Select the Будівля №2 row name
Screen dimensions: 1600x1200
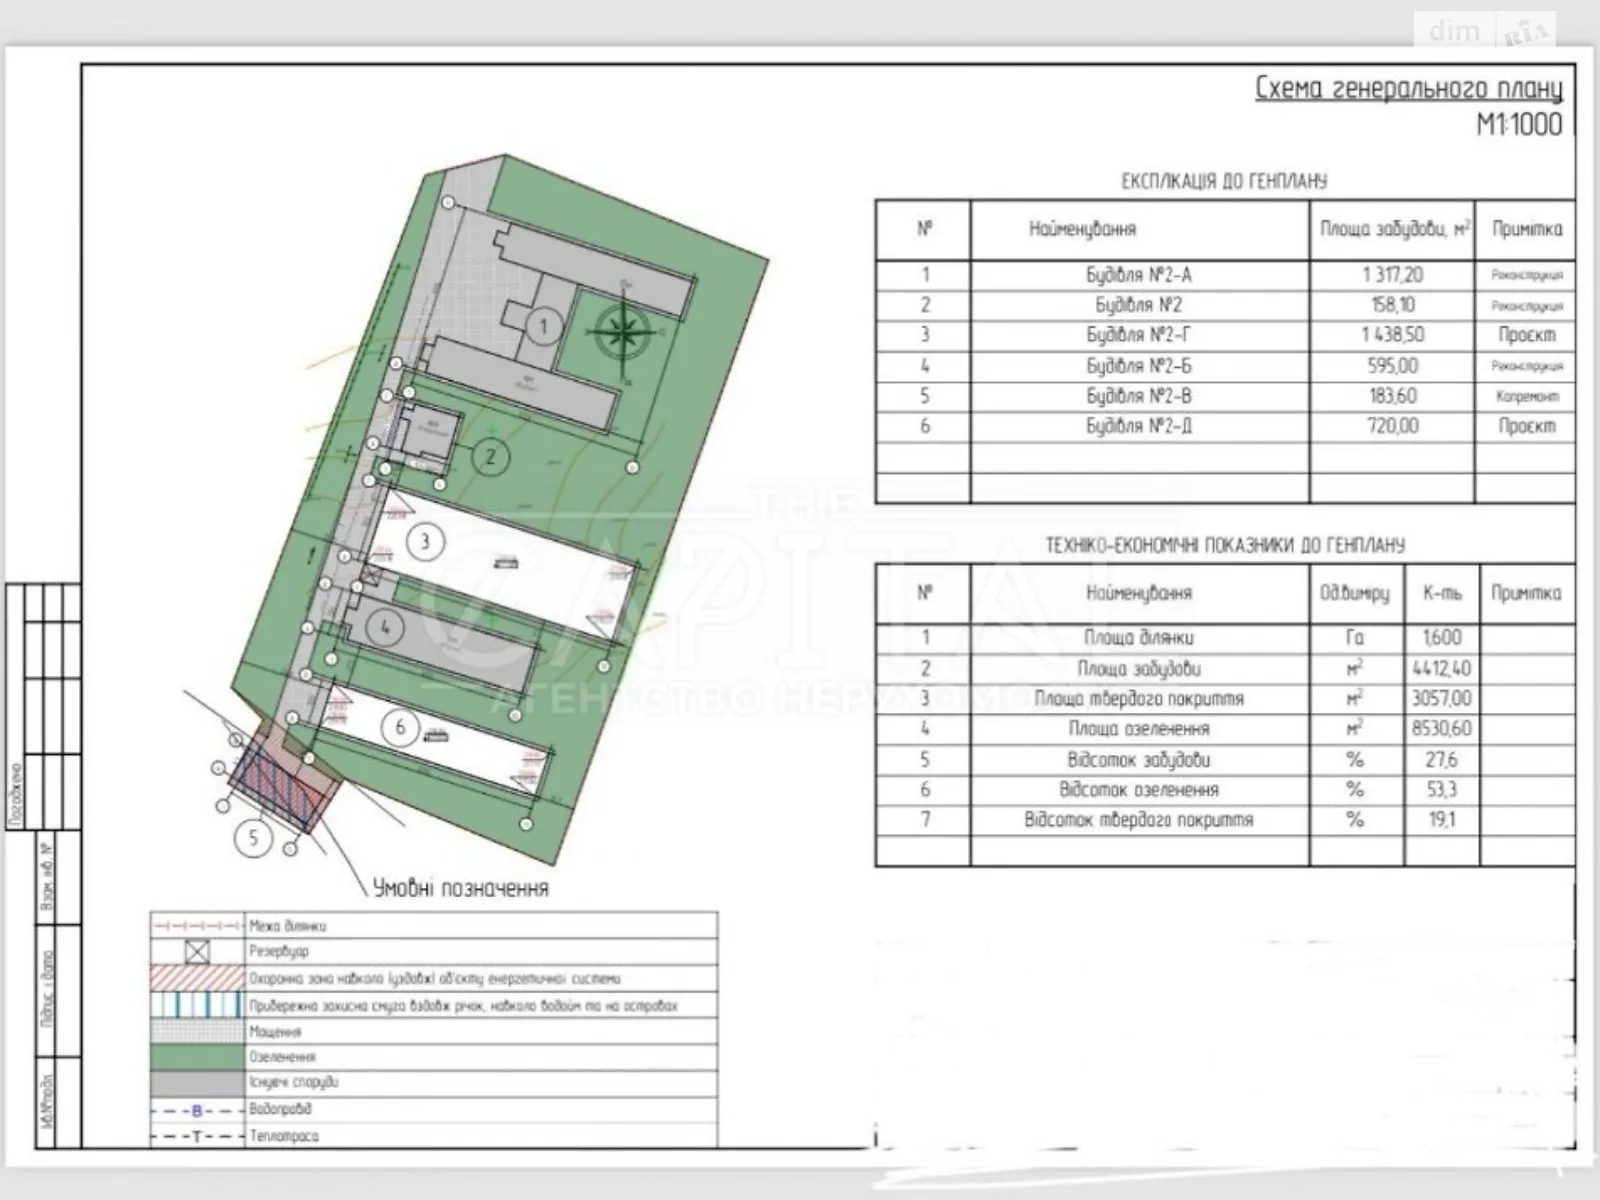pyautogui.click(x=1139, y=305)
